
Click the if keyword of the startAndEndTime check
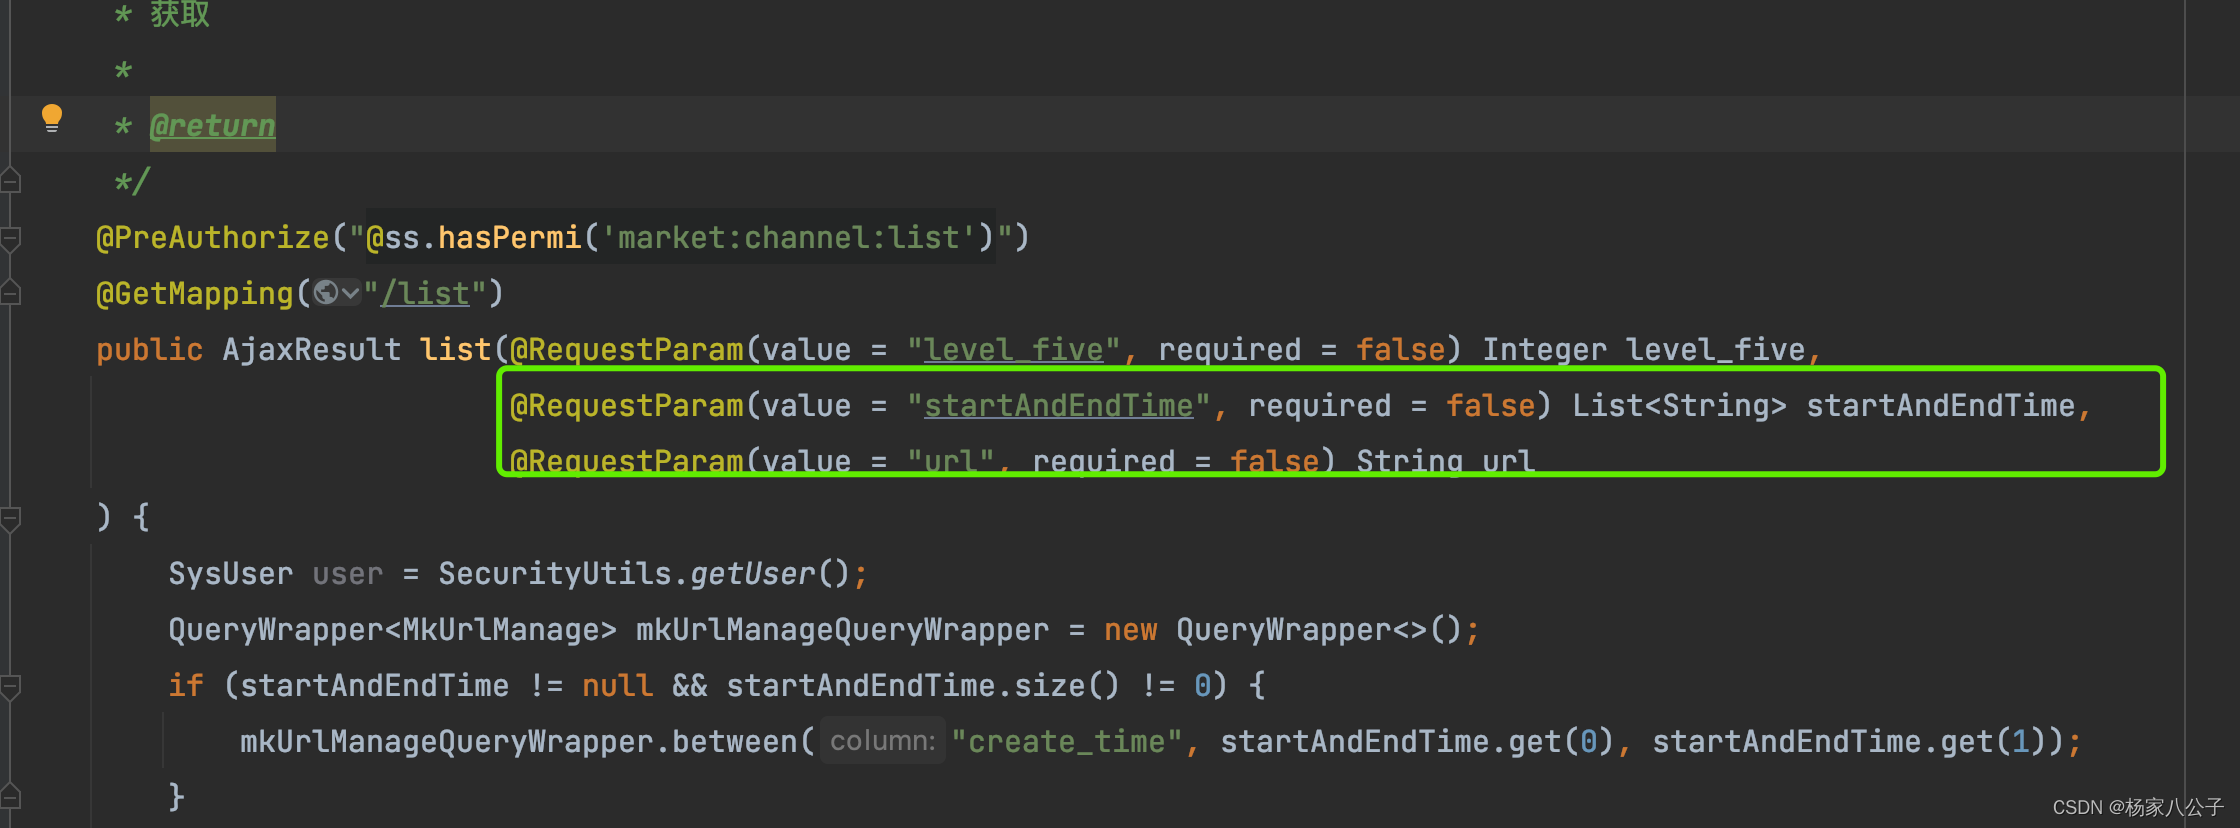coord(186,685)
